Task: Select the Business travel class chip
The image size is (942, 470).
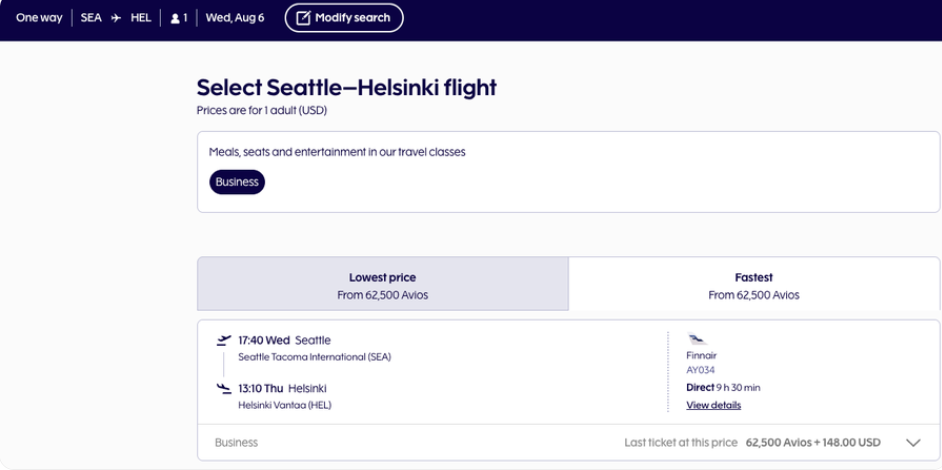Action: coord(237,182)
